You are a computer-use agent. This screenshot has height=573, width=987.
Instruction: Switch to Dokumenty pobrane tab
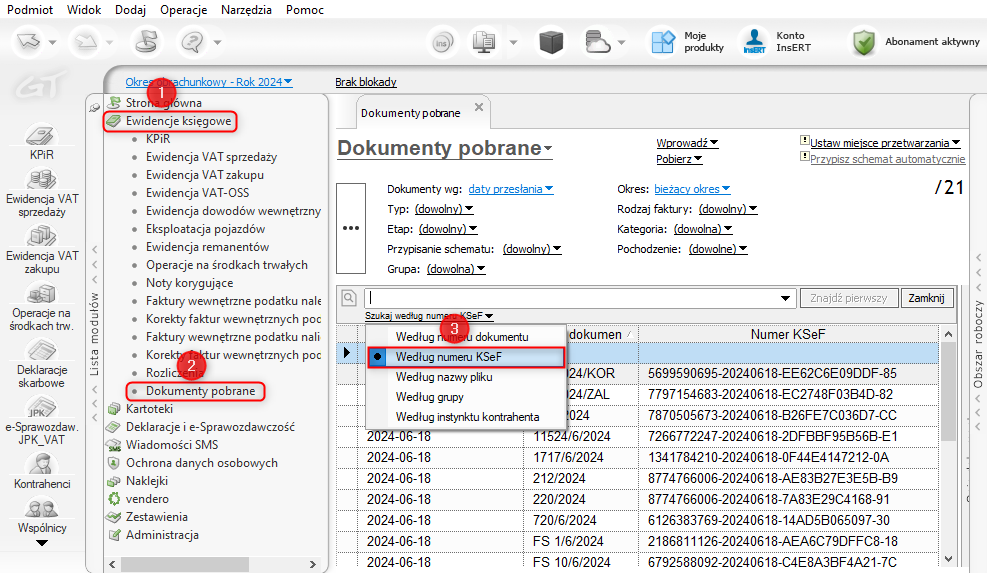click(x=410, y=113)
